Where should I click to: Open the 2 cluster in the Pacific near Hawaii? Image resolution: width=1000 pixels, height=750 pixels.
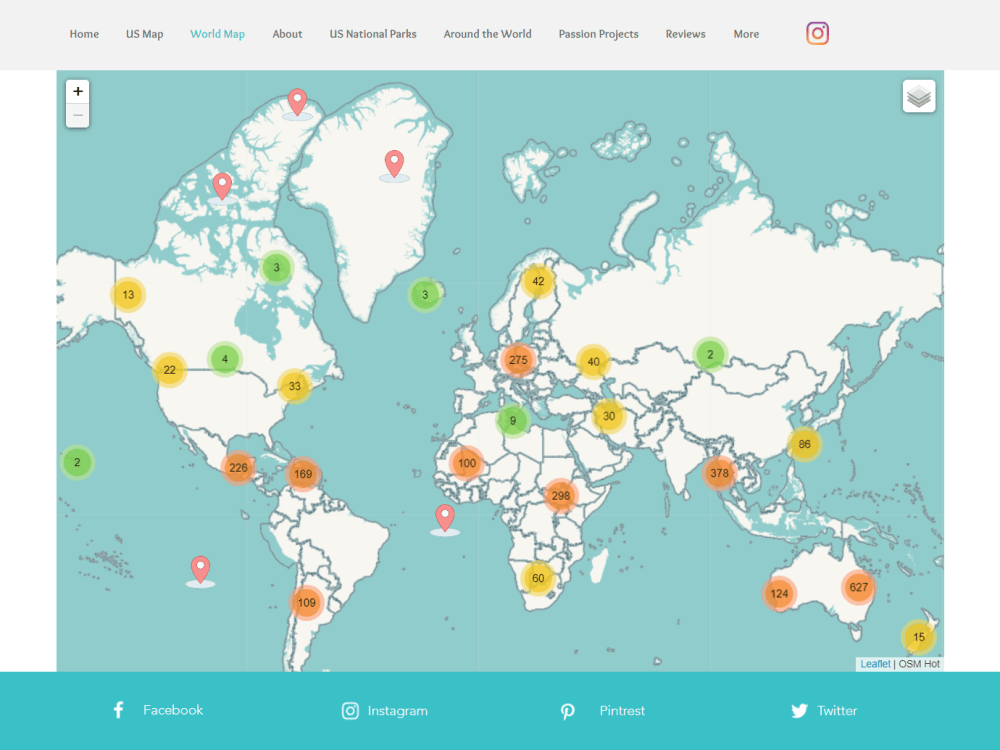[77, 462]
